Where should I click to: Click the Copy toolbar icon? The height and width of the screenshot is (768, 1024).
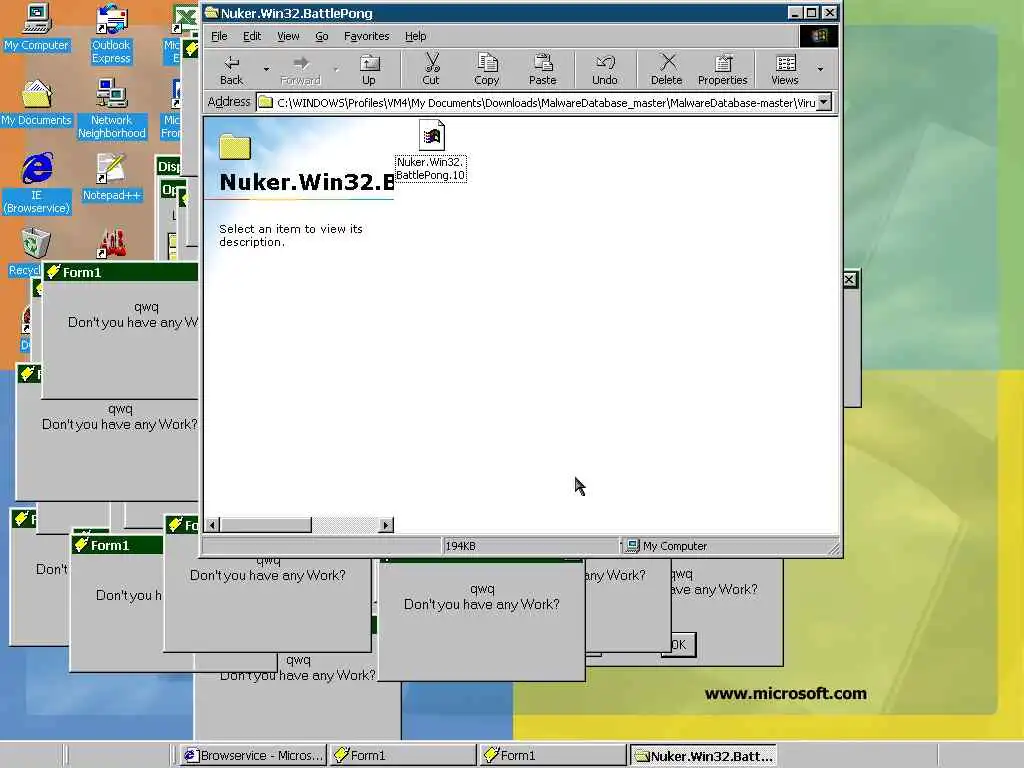[487, 70]
